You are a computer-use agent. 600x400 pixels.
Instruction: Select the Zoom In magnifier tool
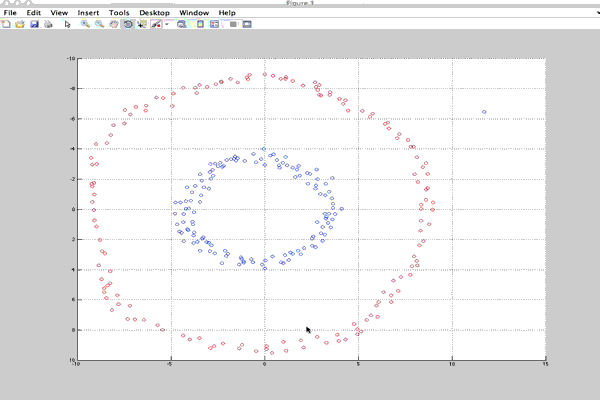click(85, 23)
